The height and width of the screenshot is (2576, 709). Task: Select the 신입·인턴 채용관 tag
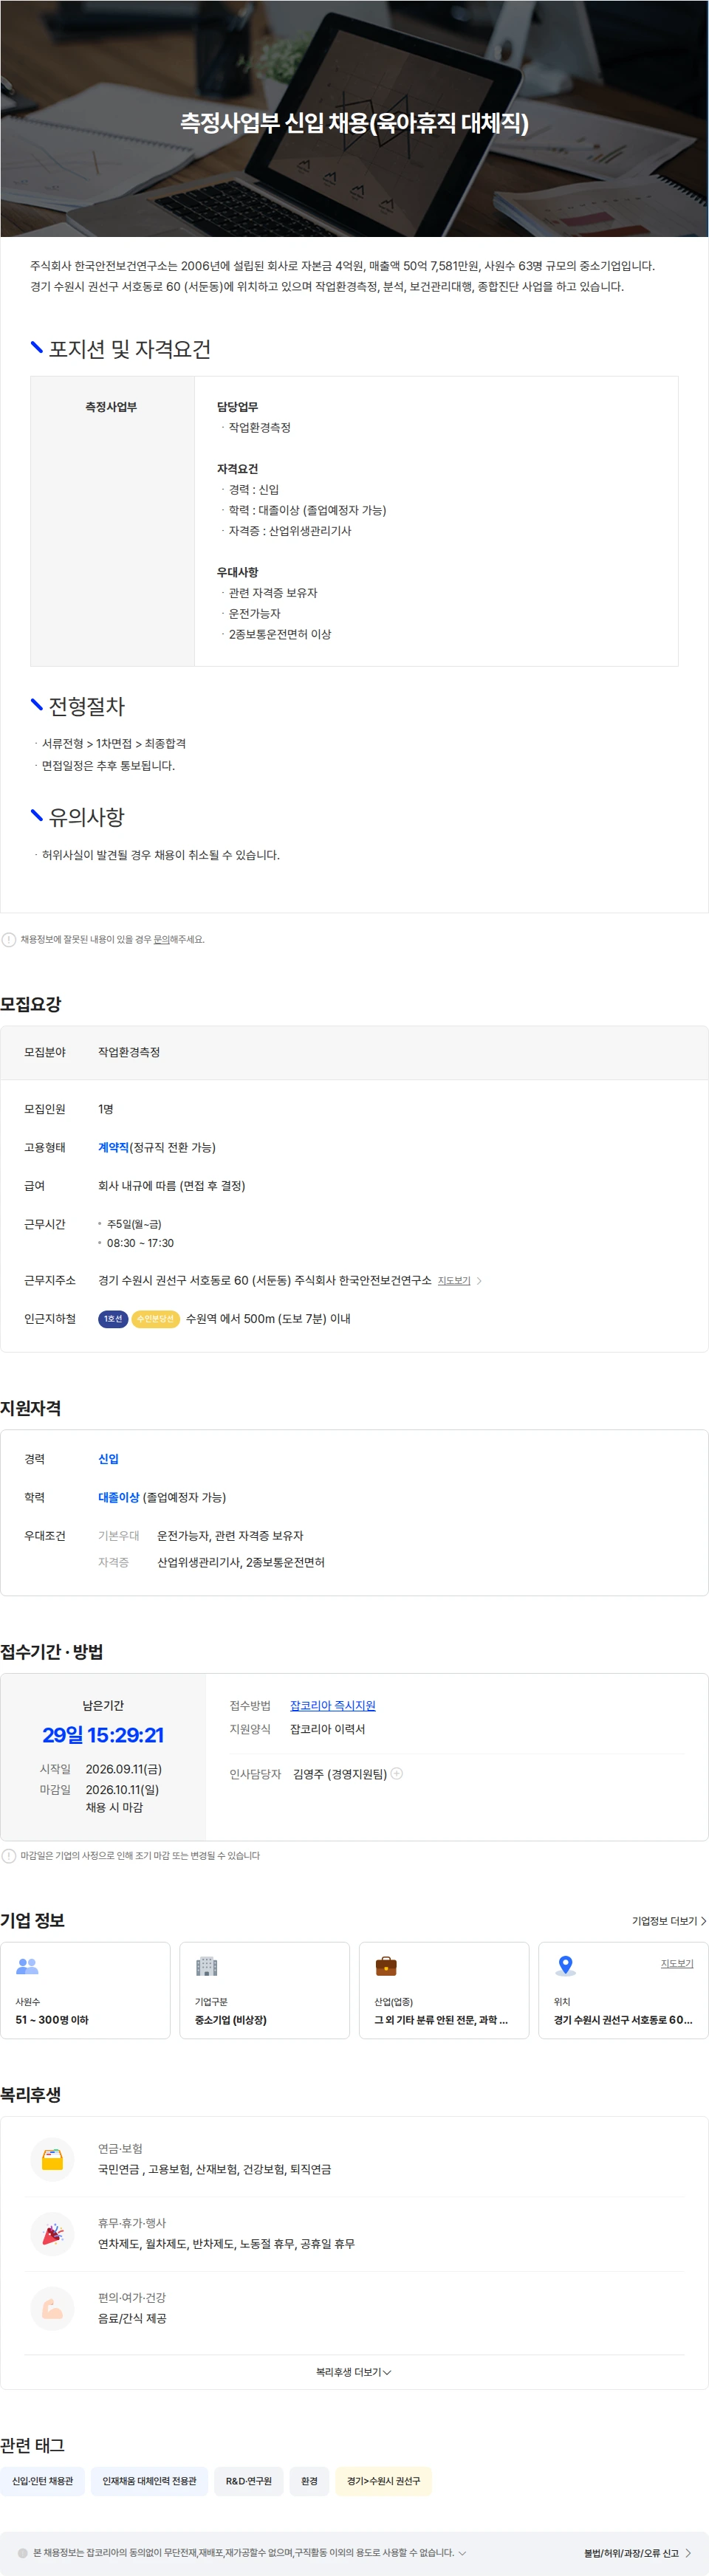coord(42,2480)
